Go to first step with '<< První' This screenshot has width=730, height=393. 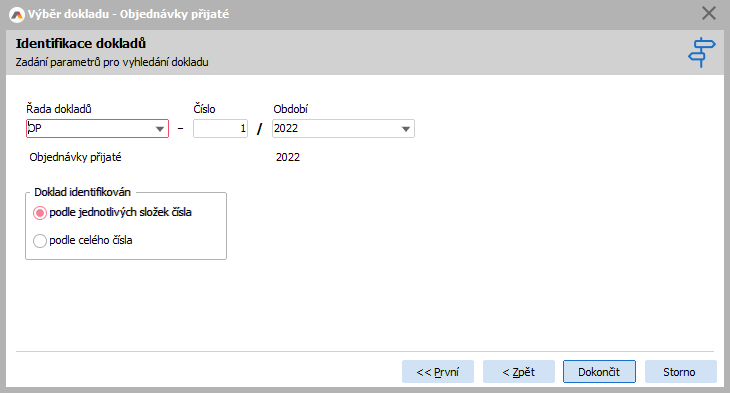(438, 372)
